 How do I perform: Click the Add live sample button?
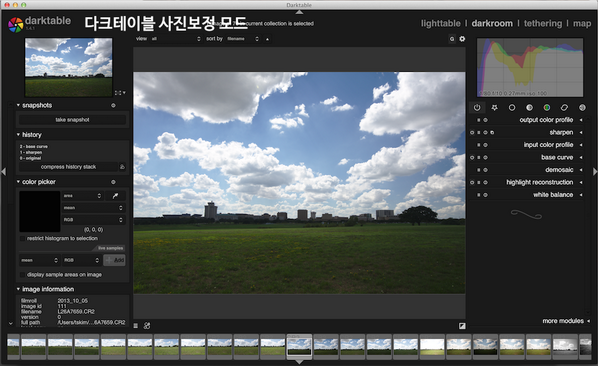(114, 260)
